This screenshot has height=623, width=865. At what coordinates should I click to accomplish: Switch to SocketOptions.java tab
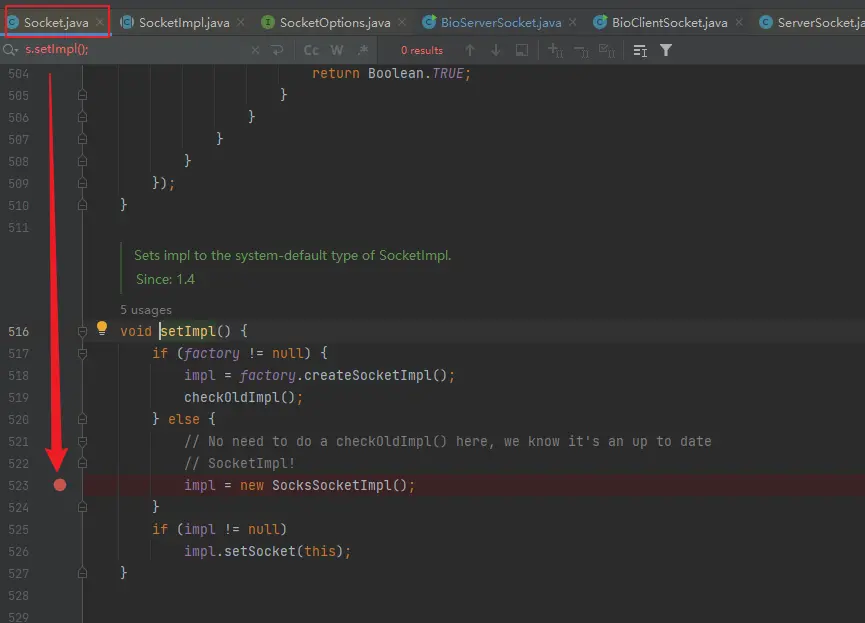(335, 23)
